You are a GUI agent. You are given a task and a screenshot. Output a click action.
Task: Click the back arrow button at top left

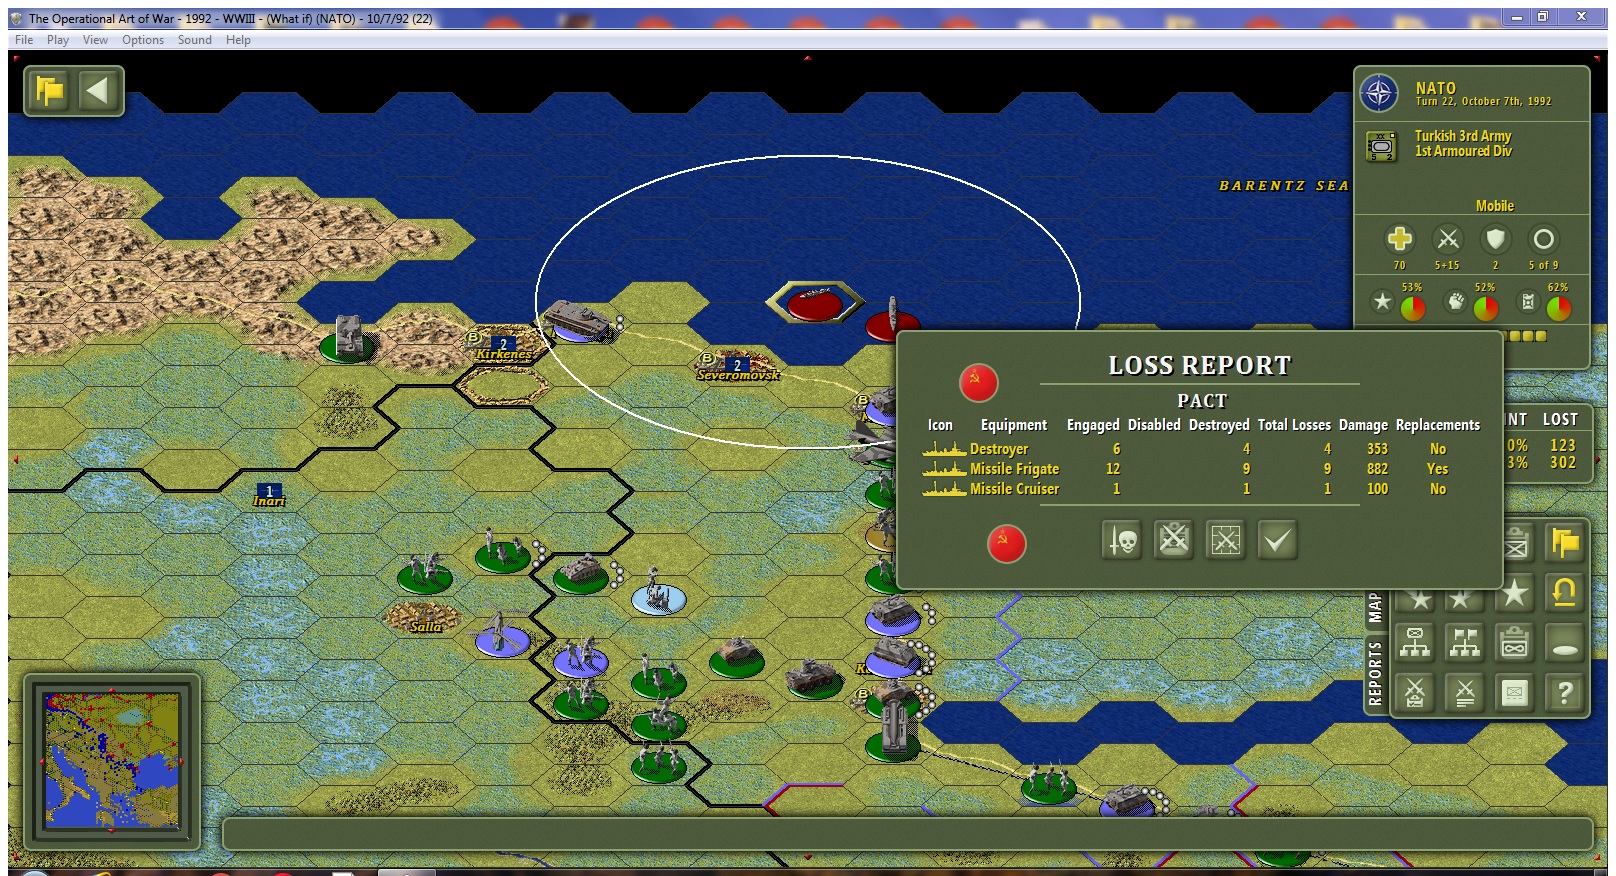tap(98, 91)
